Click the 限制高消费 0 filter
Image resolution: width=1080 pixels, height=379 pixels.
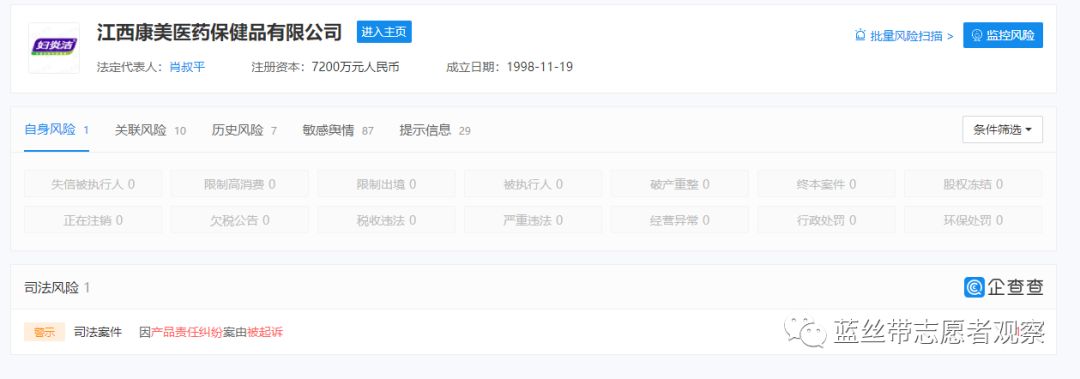[240, 184]
